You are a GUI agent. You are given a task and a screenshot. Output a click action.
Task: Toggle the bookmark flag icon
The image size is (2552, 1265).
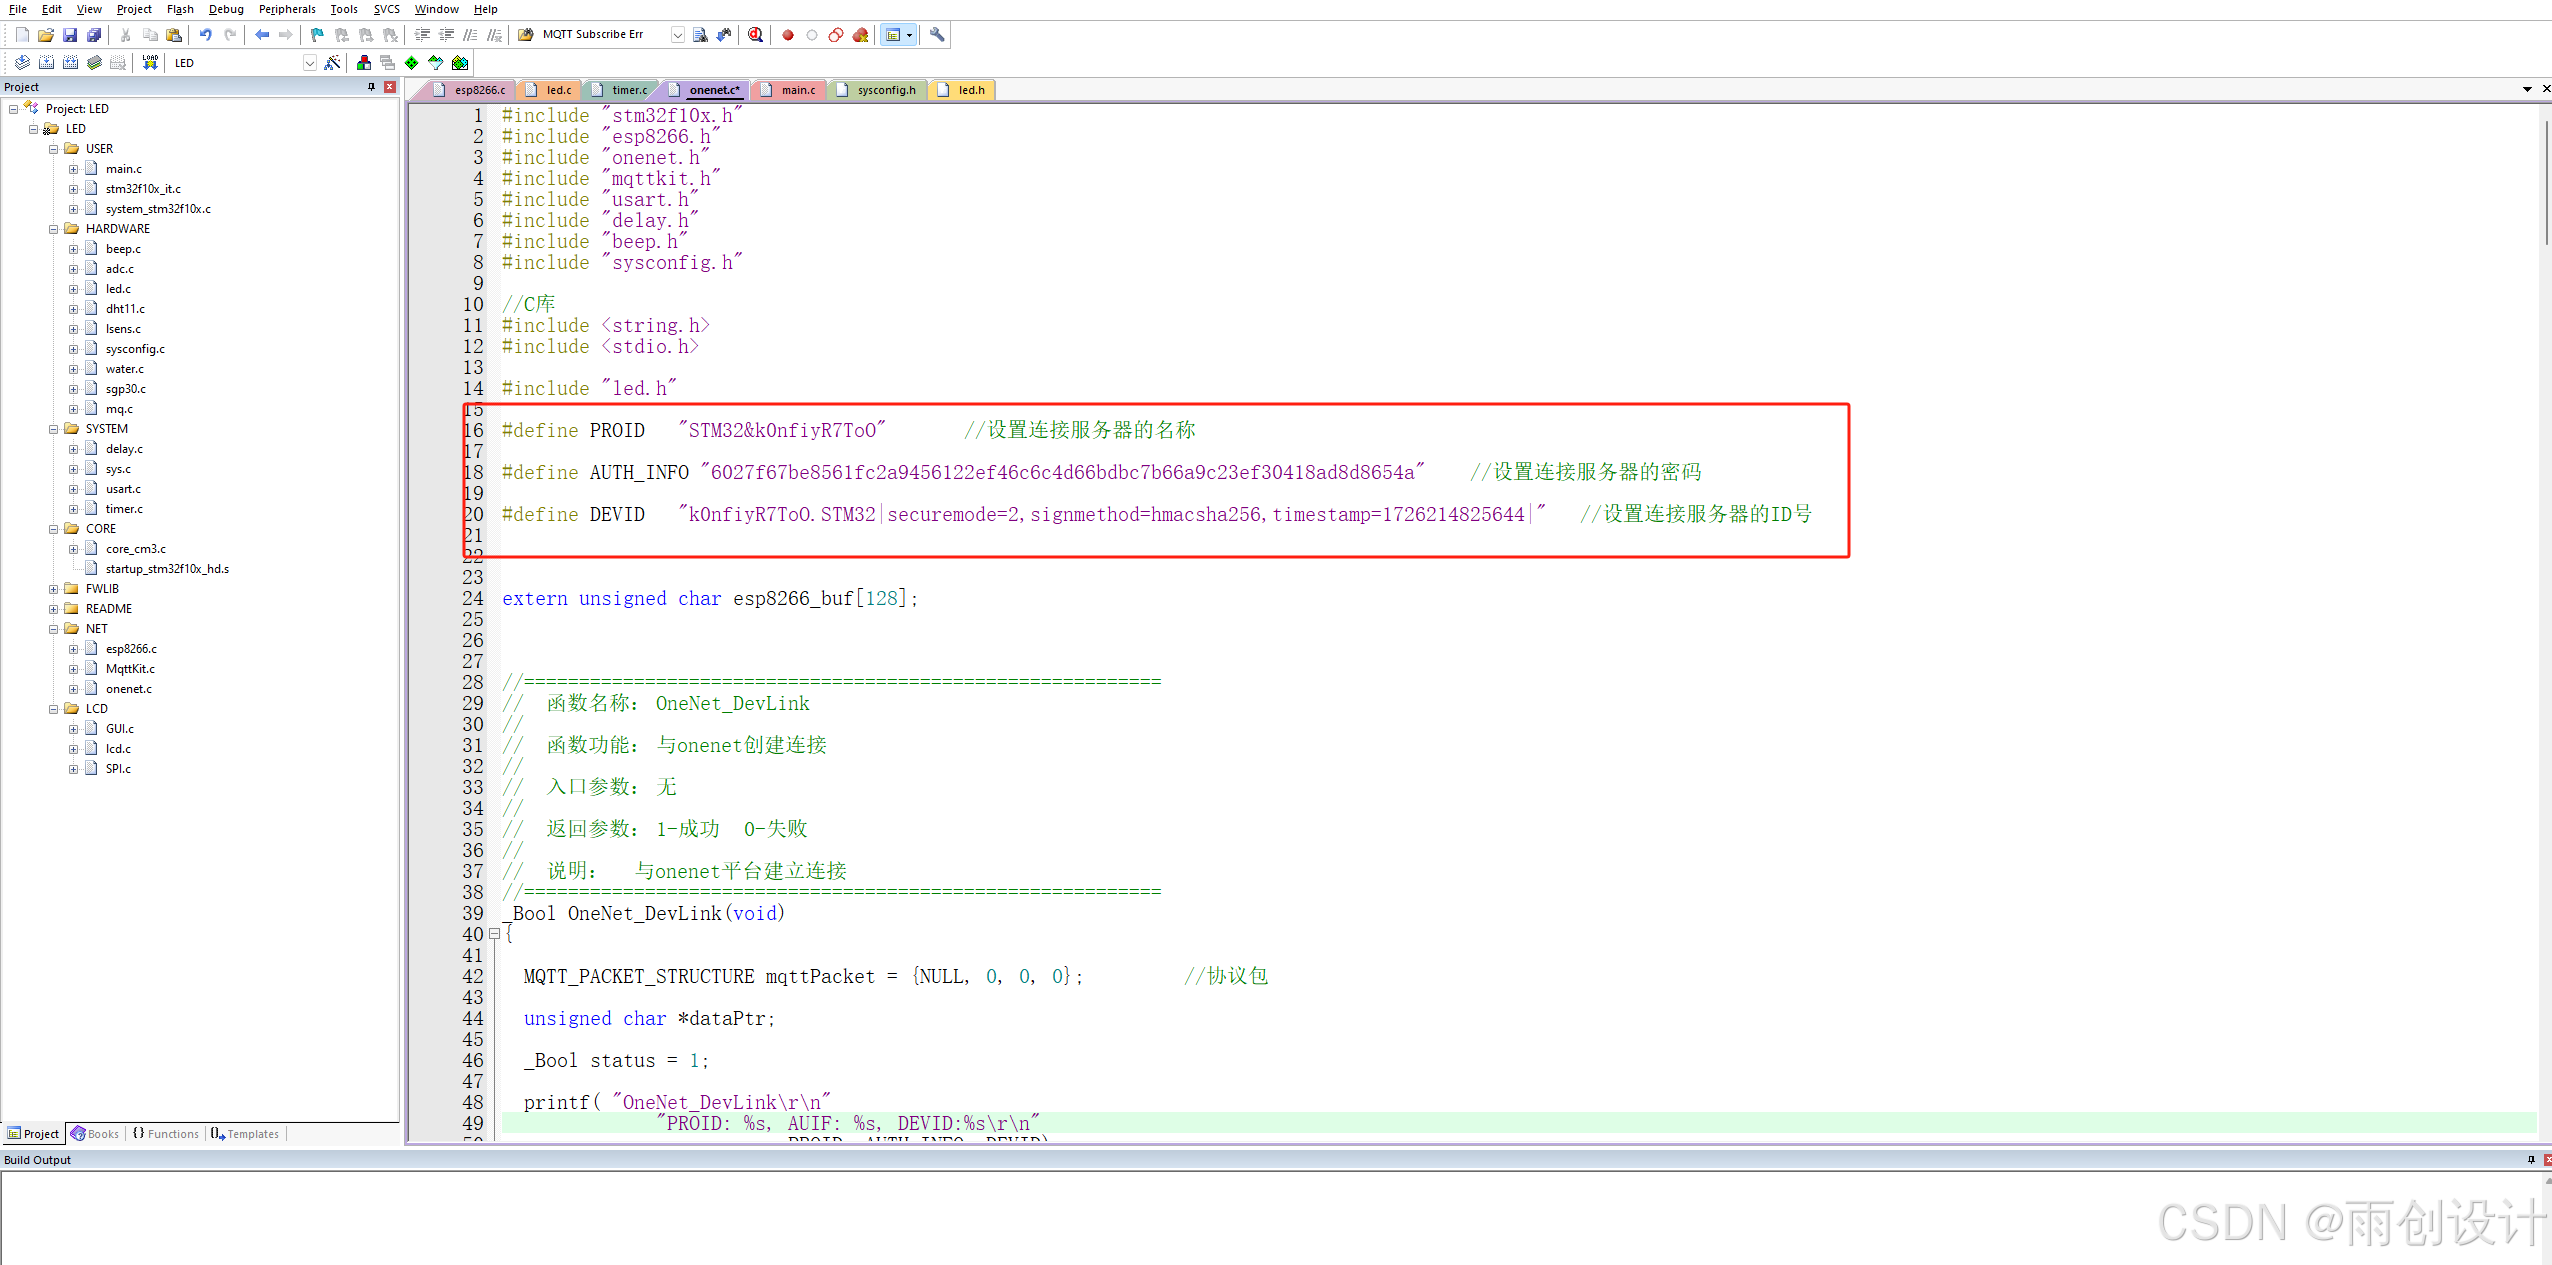317,35
